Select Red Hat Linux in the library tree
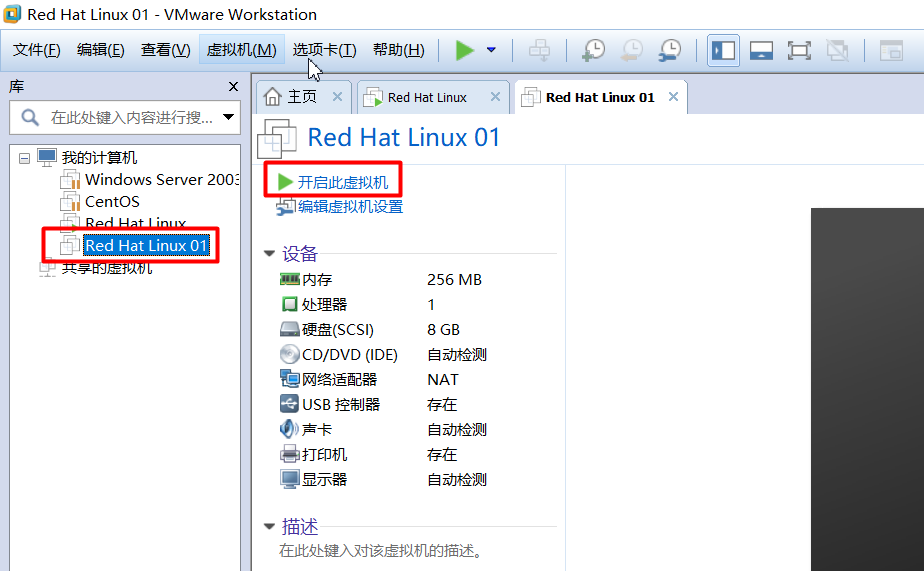 tap(135, 223)
